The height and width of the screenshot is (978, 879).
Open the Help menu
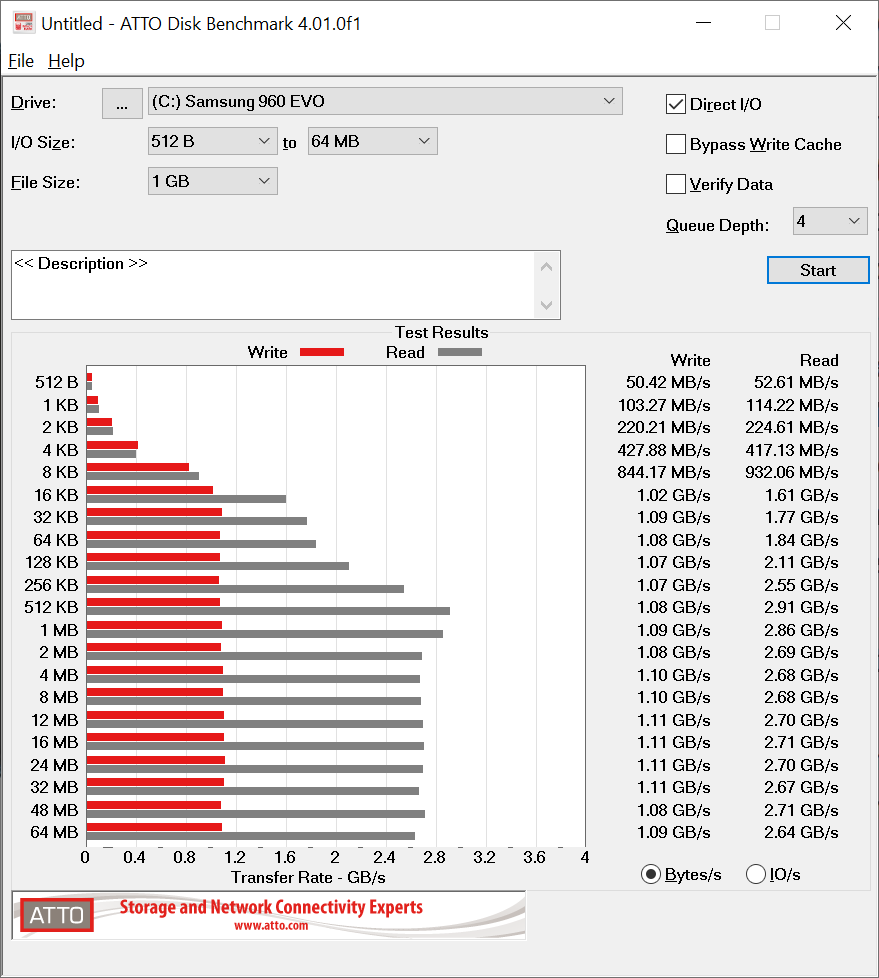click(x=66, y=61)
